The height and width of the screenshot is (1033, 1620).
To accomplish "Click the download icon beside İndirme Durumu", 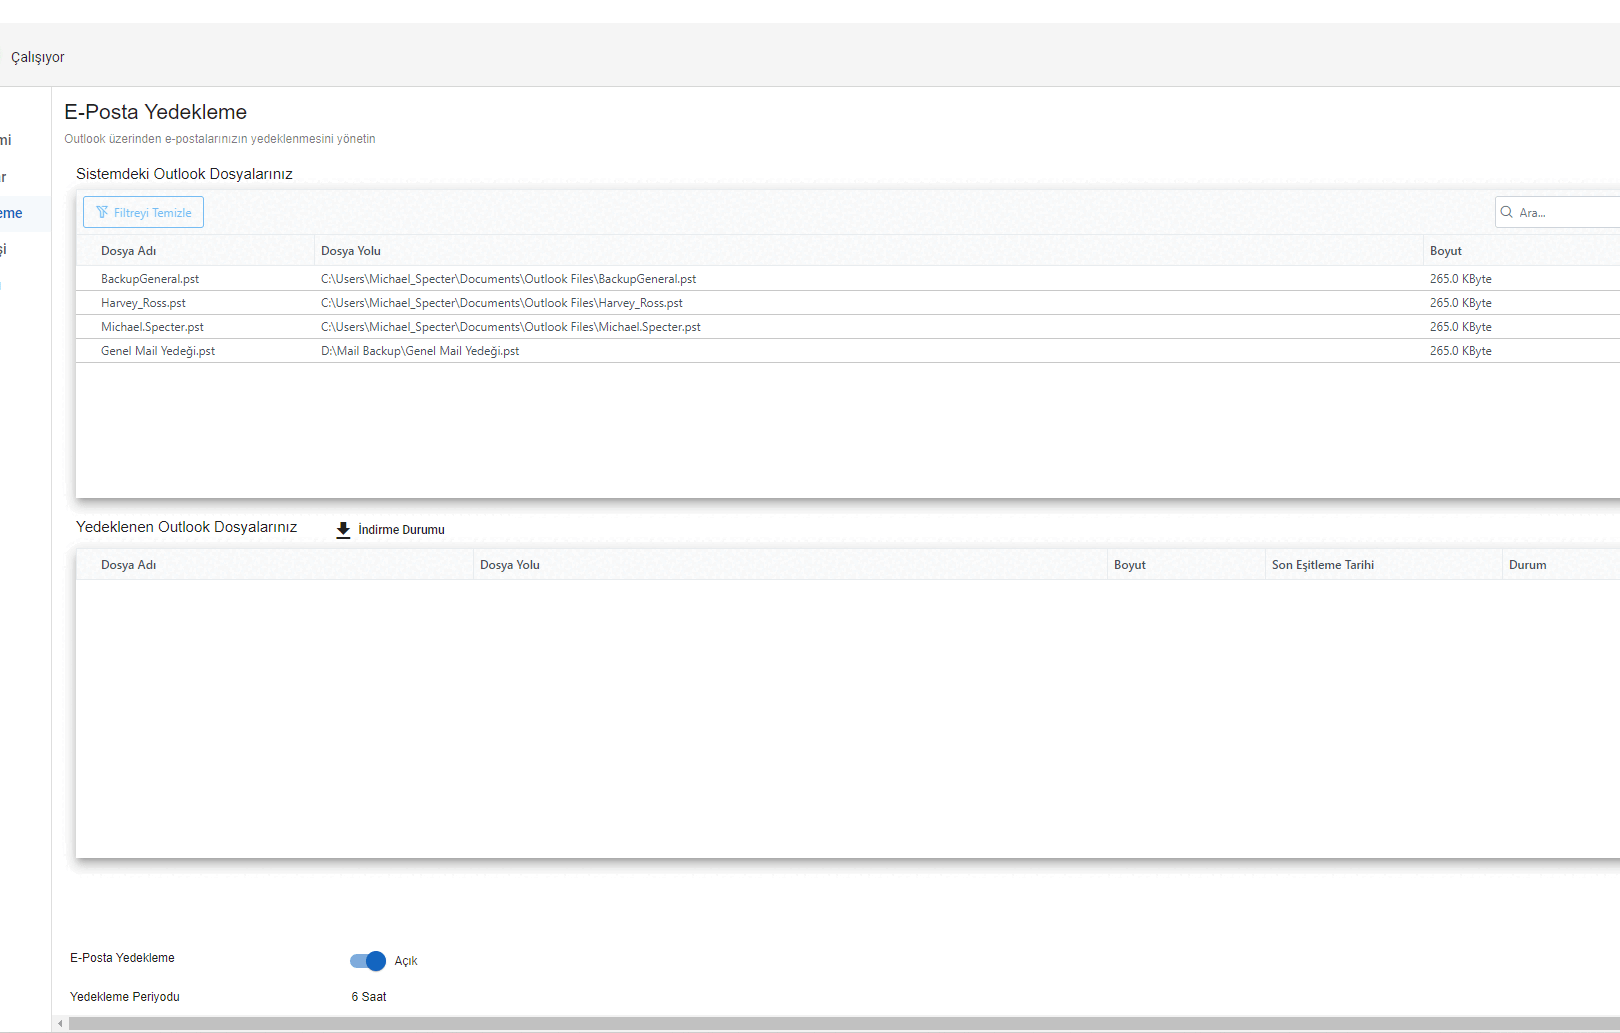I will (x=343, y=530).
